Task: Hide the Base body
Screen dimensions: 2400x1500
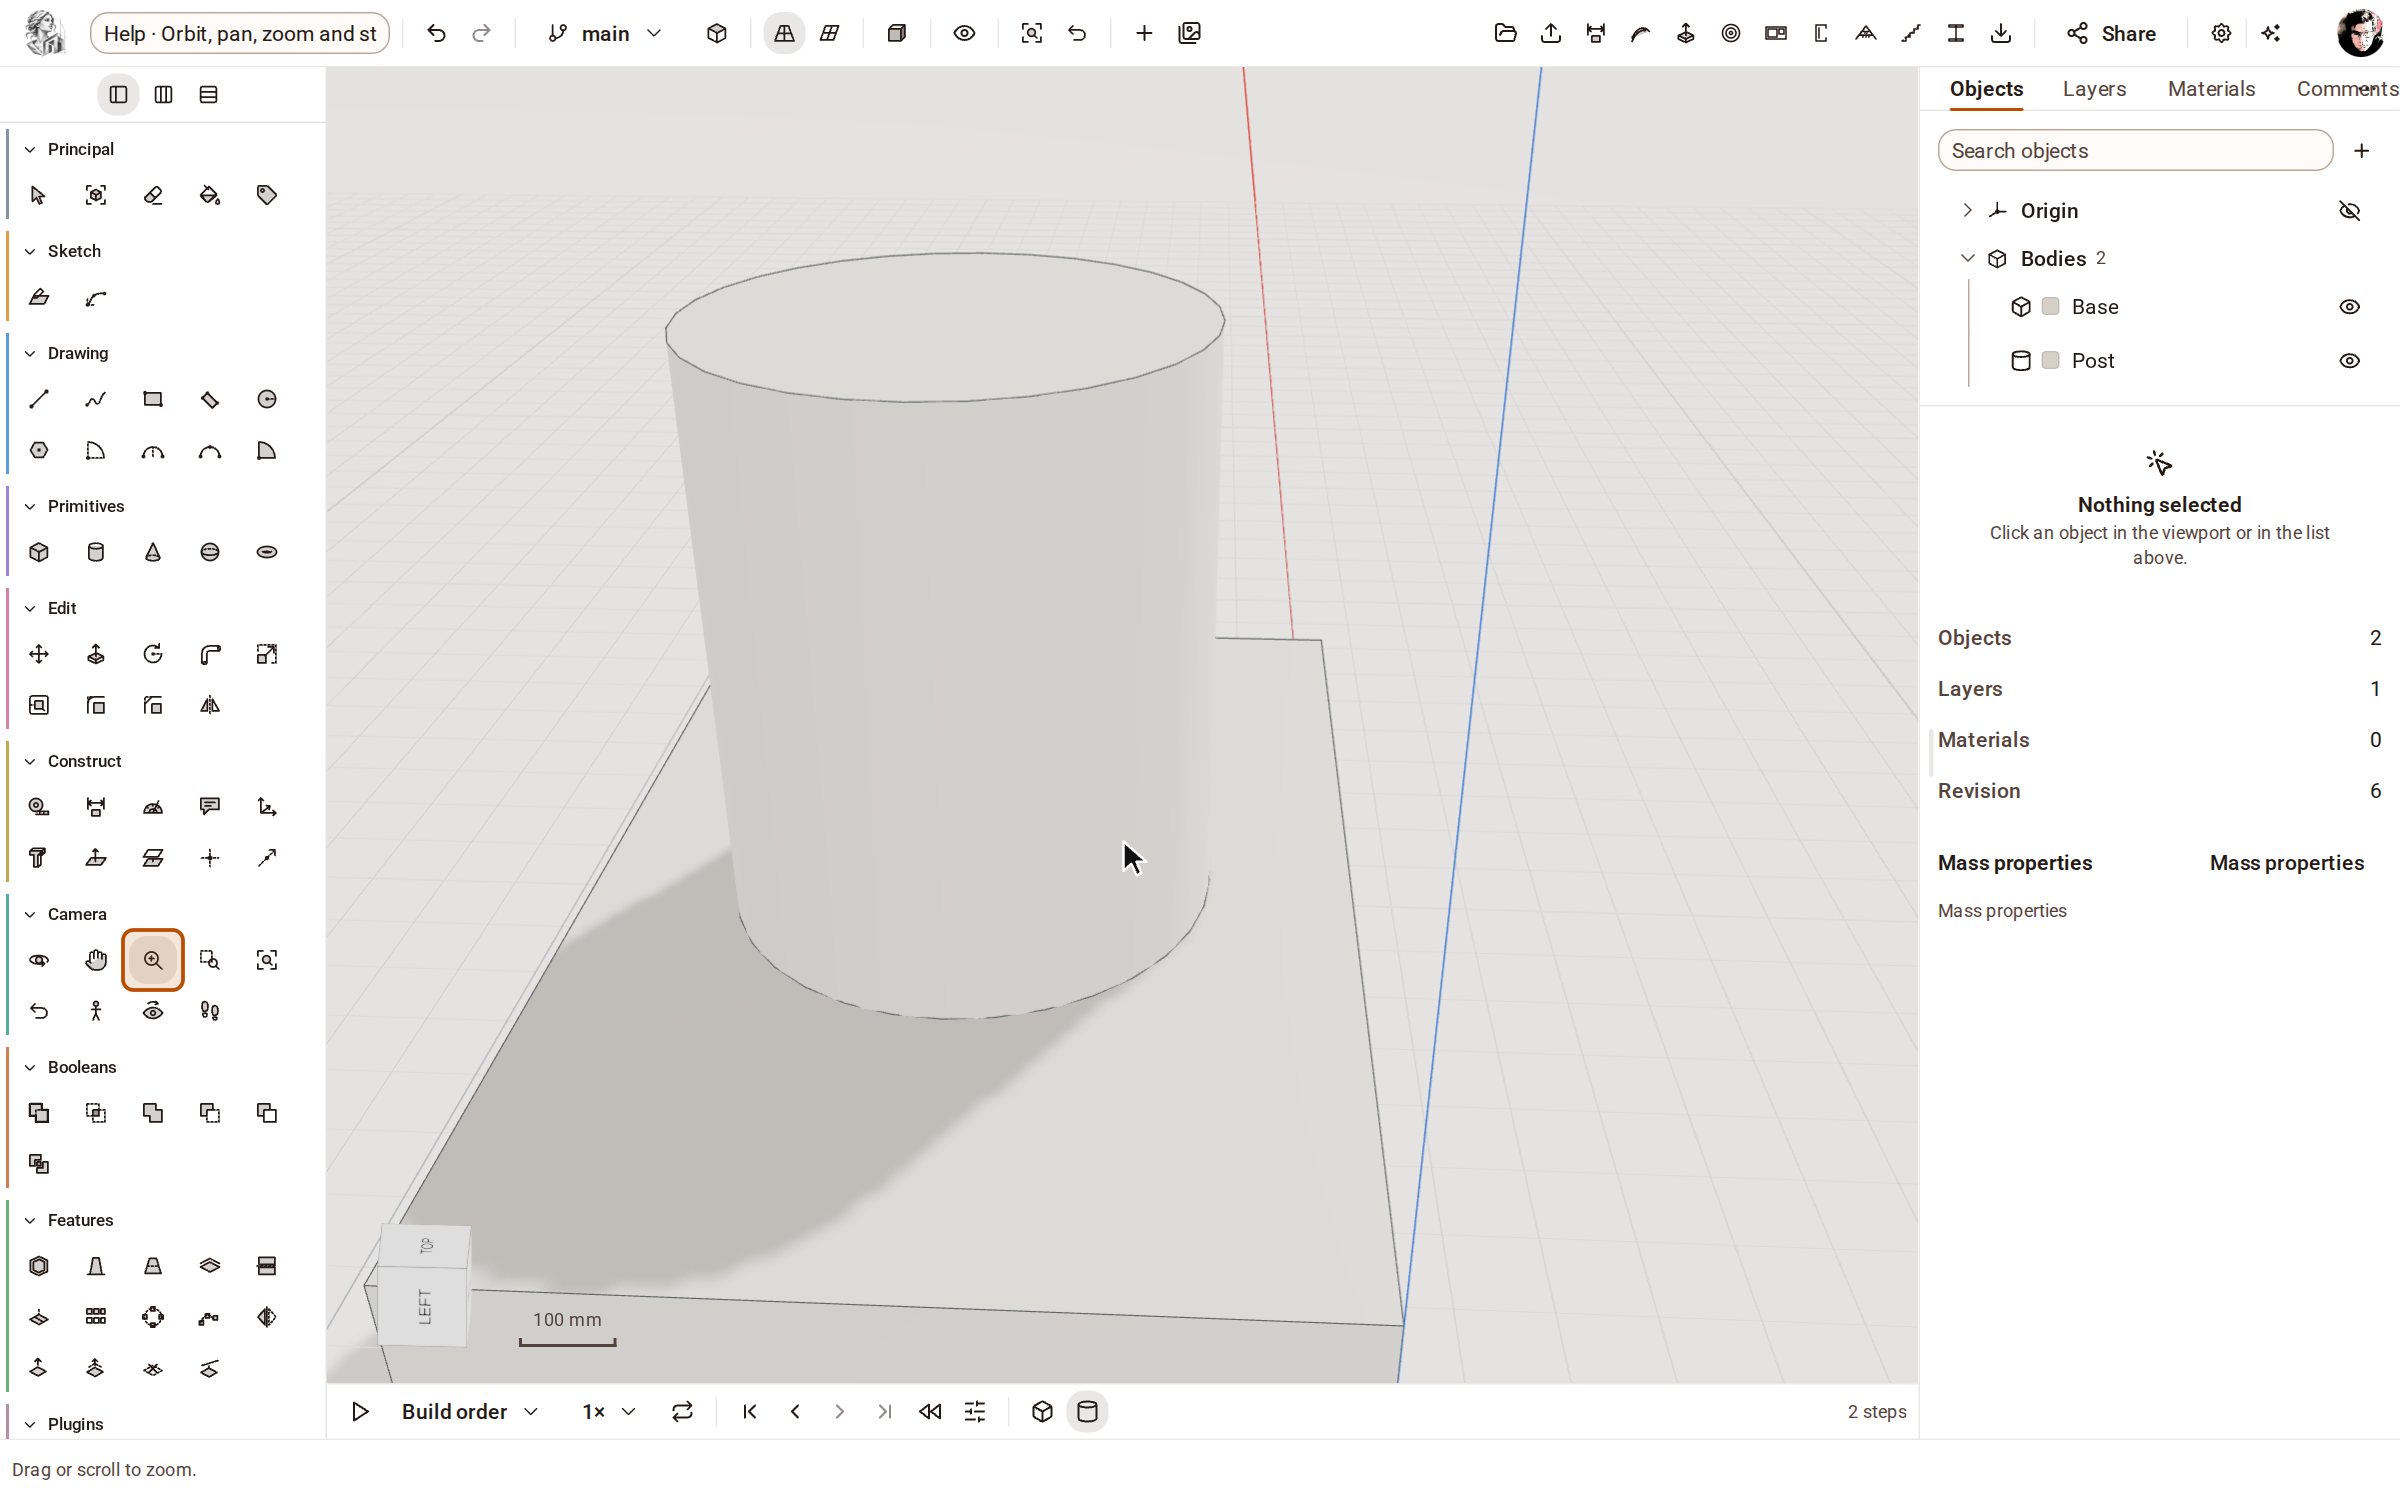Action: pyautogui.click(x=2350, y=307)
